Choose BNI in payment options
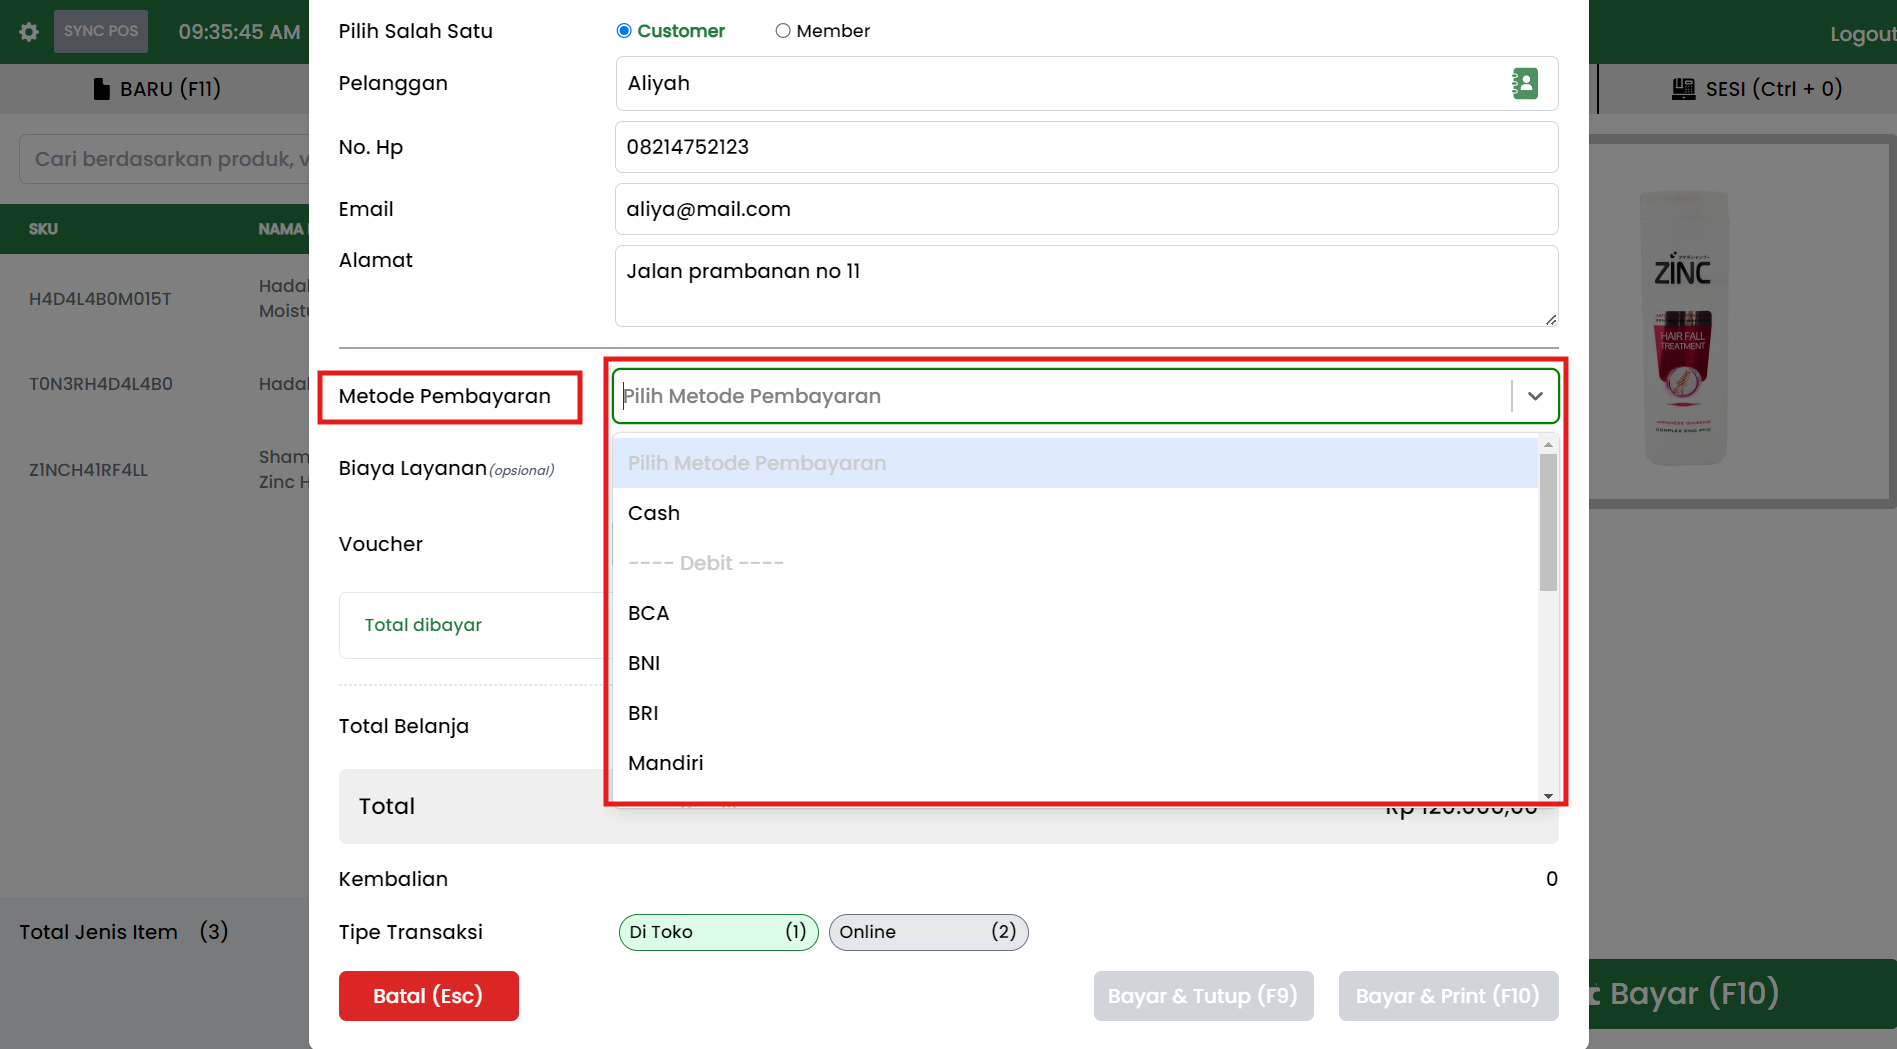Viewport: 1897px width, 1049px height. [644, 663]
